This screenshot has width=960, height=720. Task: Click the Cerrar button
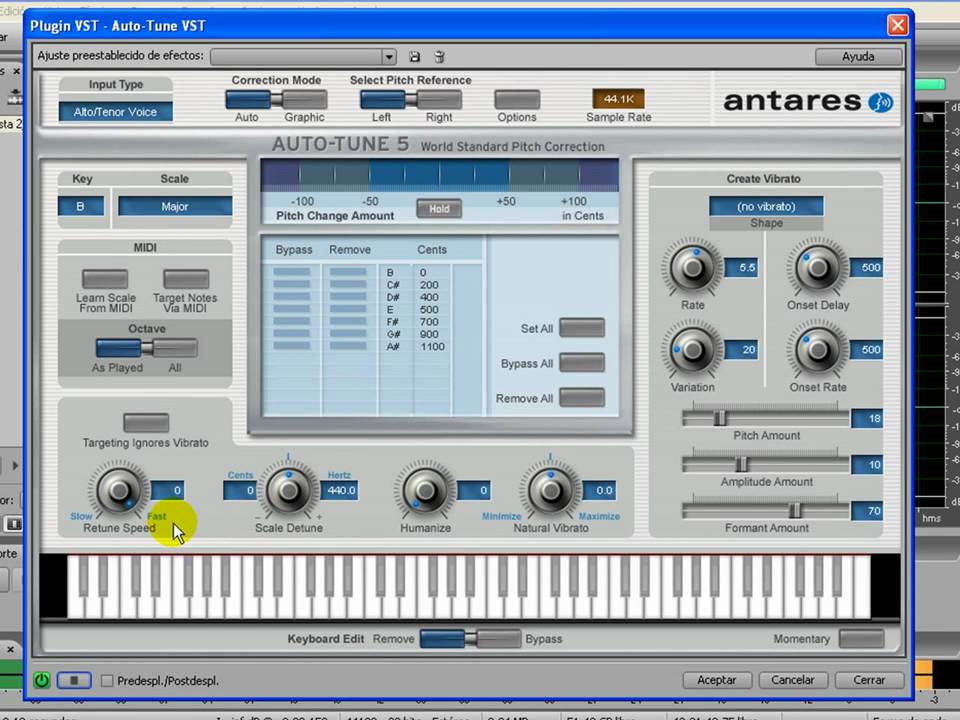point(869,680)
